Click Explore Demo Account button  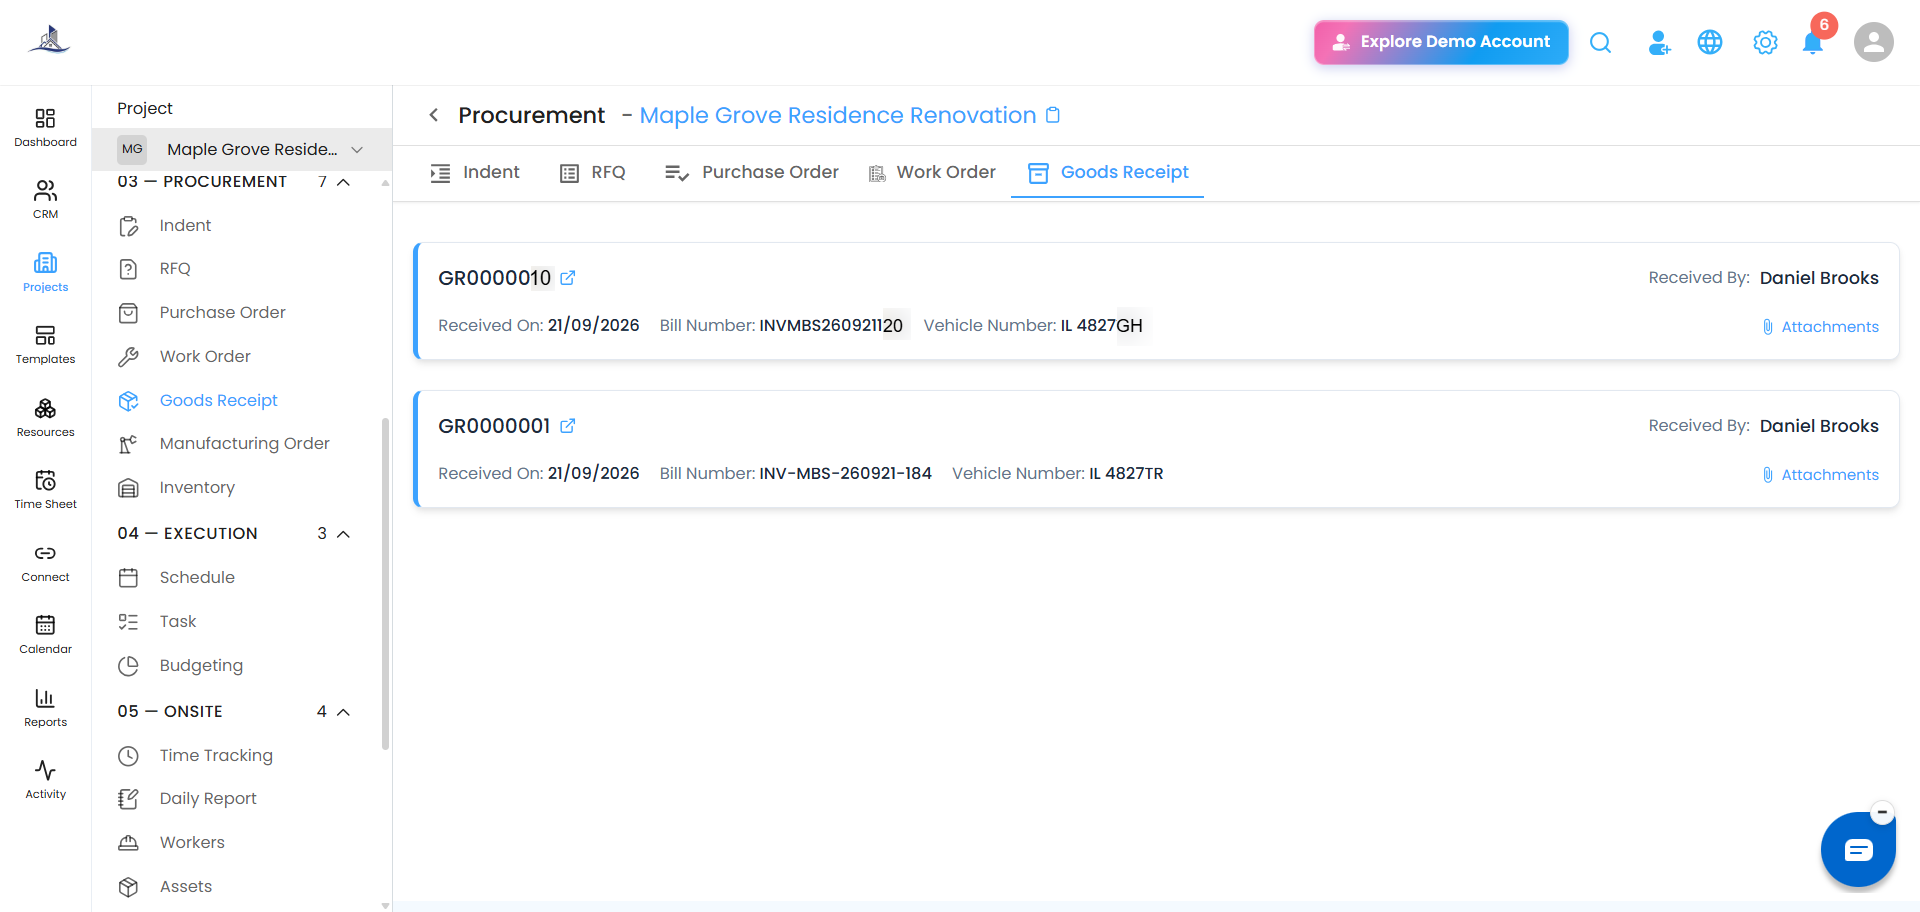[x=1441, y=42]
